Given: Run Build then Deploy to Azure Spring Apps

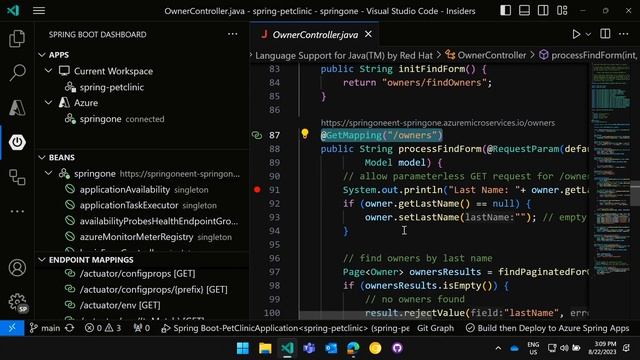Looking at the screenshot, I should click(x=547, y=328).
